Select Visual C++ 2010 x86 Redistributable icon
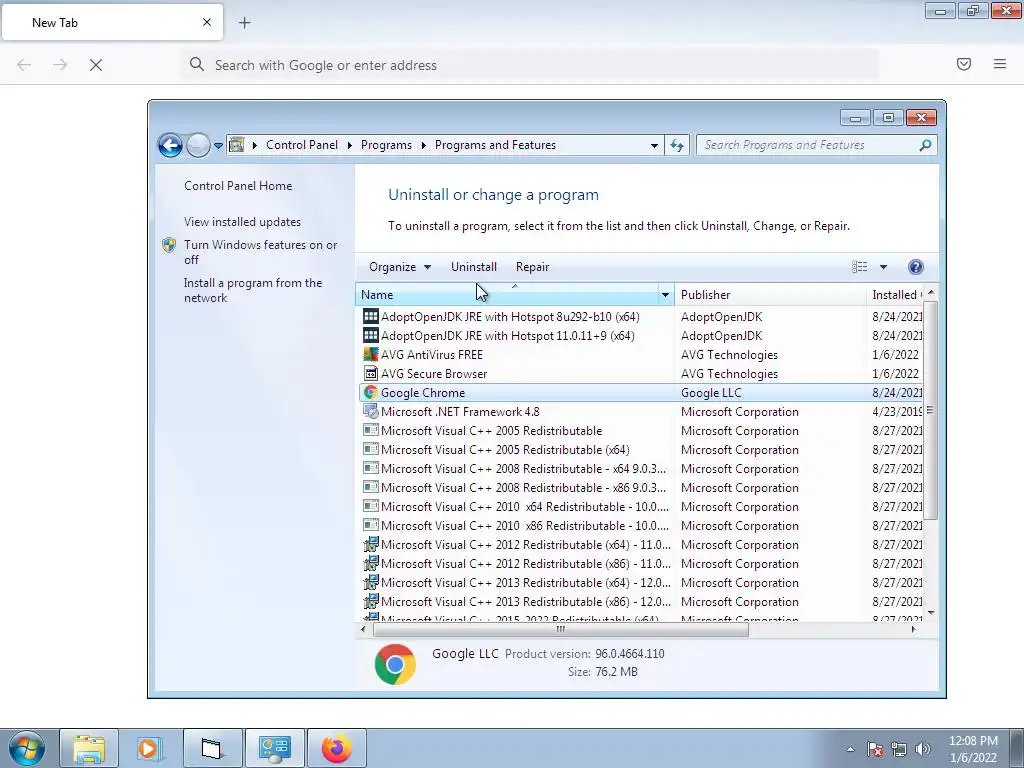 coord(370,525)
